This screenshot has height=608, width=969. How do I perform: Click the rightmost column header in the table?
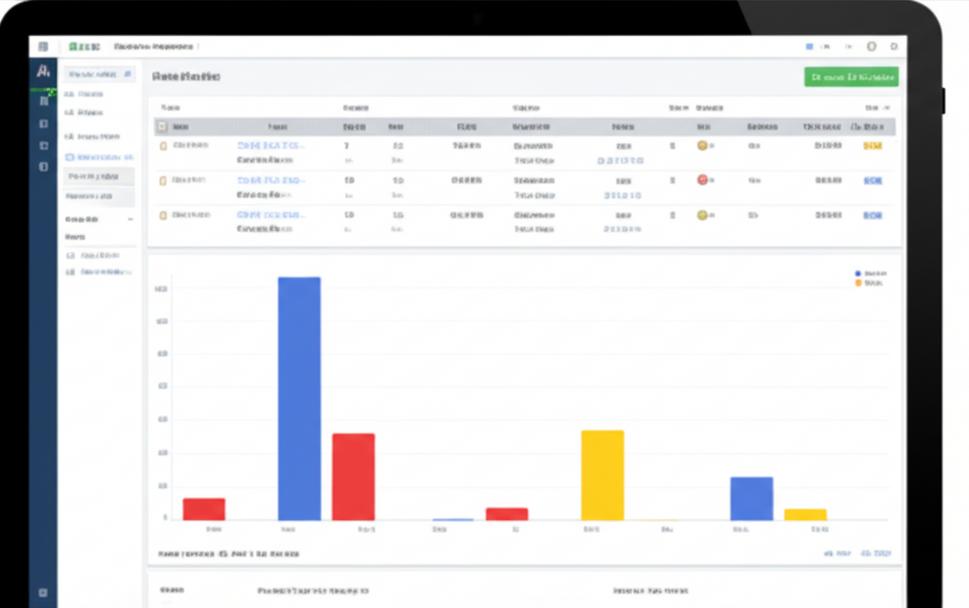point(872,127)
